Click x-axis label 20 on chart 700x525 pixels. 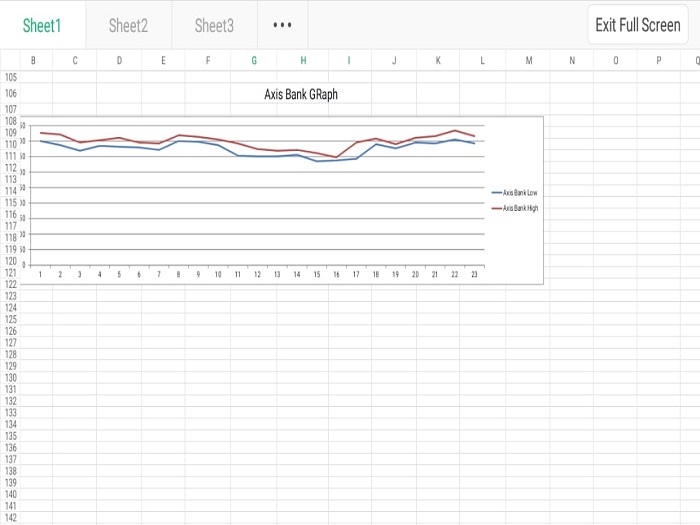tap(415, 274)
